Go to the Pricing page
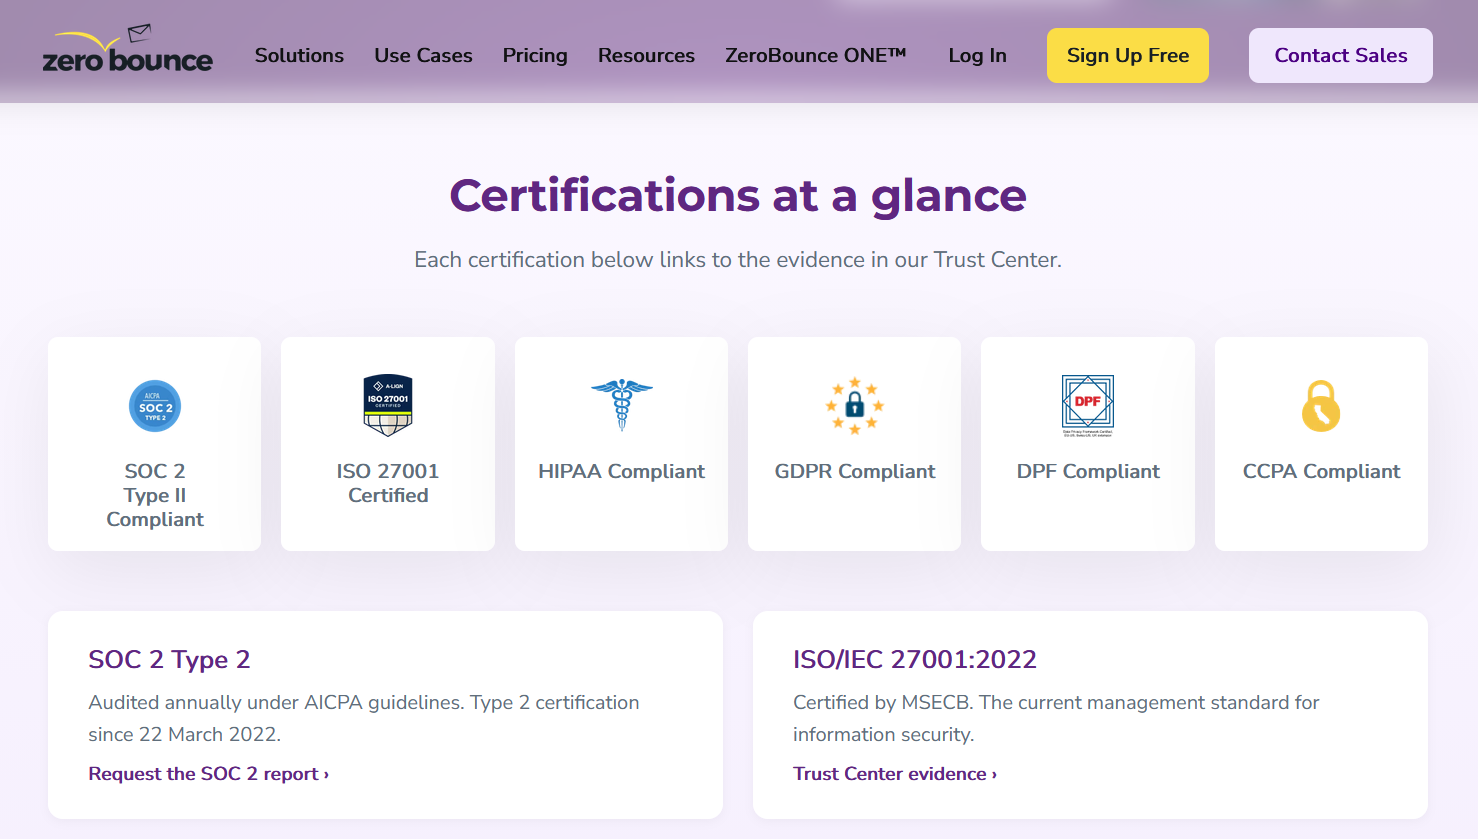1478x839 pixels. (x=535, y=55)
